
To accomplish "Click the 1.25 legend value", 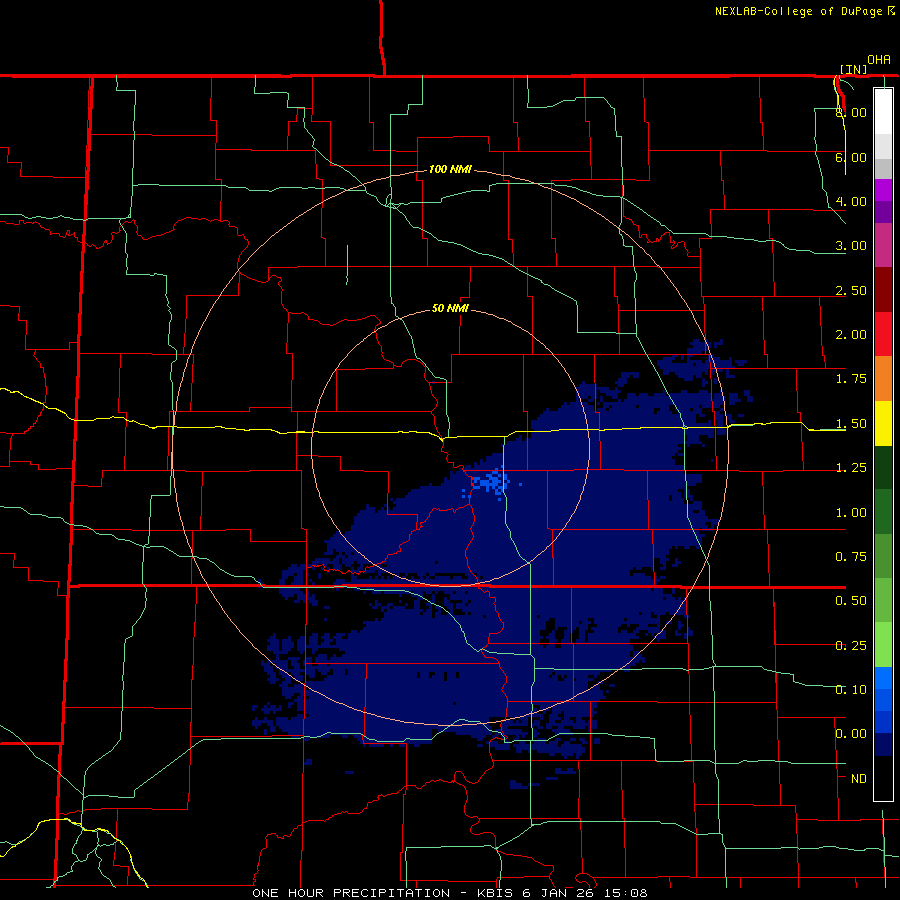I will [x=851, y=468].
